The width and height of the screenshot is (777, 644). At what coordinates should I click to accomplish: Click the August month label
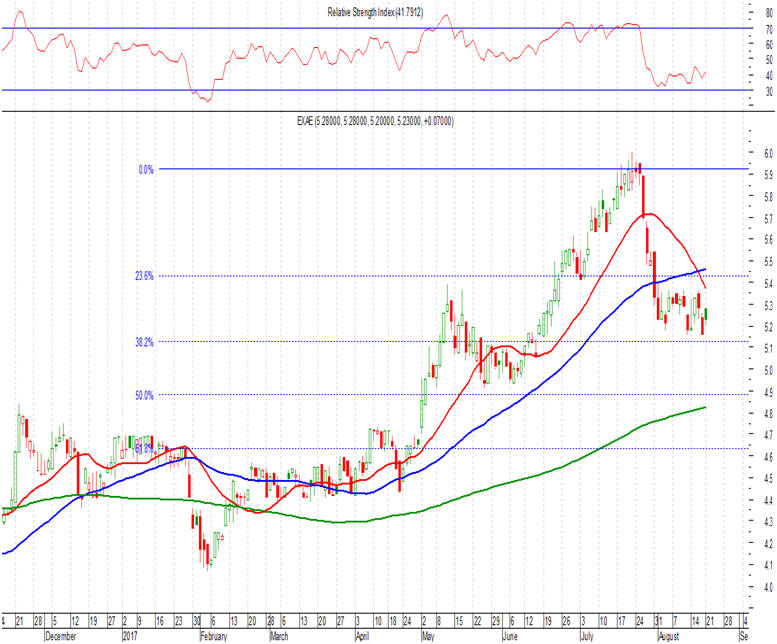tap(669, 636)
